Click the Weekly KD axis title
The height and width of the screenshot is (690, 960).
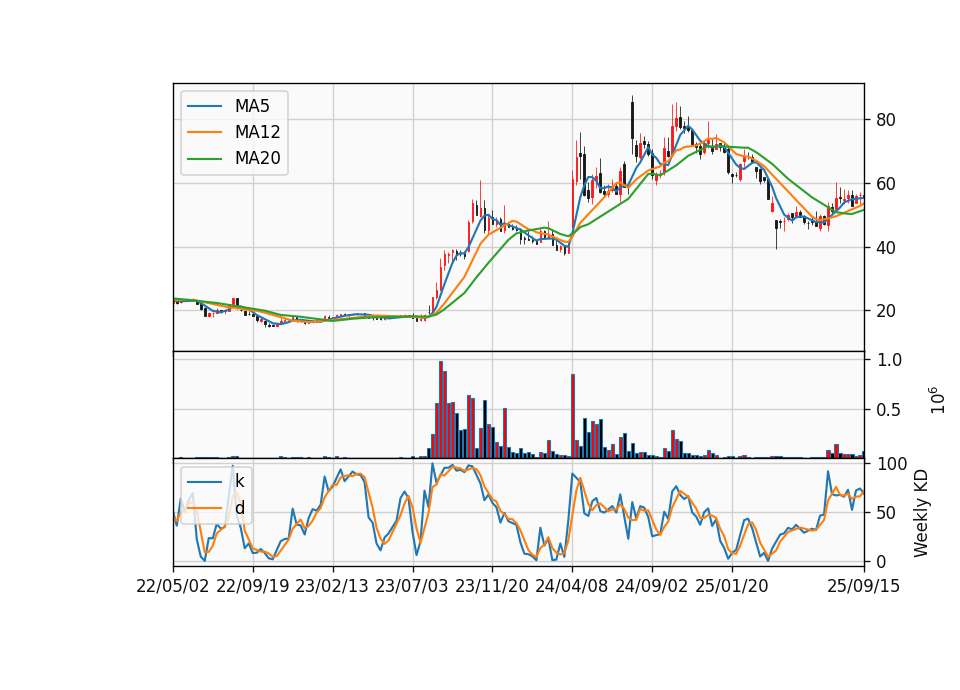(x=921, y=513)
